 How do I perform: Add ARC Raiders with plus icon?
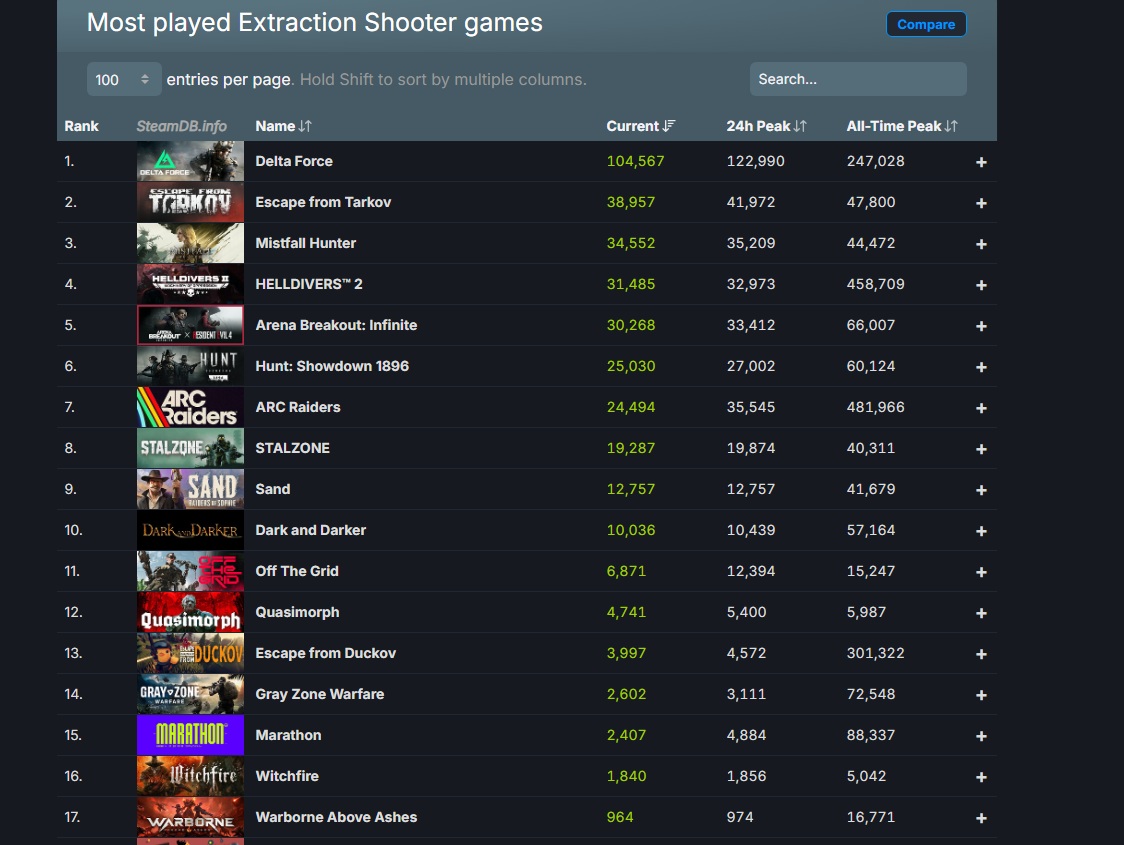[x=981, y=408]
